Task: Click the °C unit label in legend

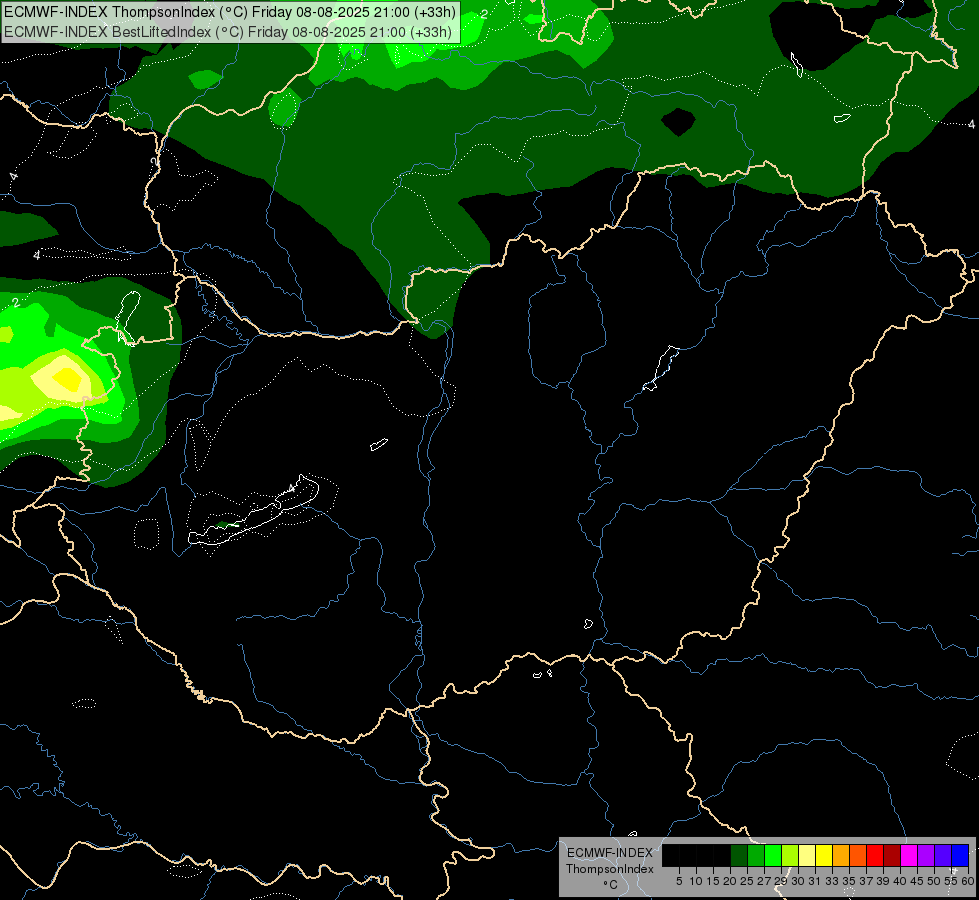Action: pos(611,884)
